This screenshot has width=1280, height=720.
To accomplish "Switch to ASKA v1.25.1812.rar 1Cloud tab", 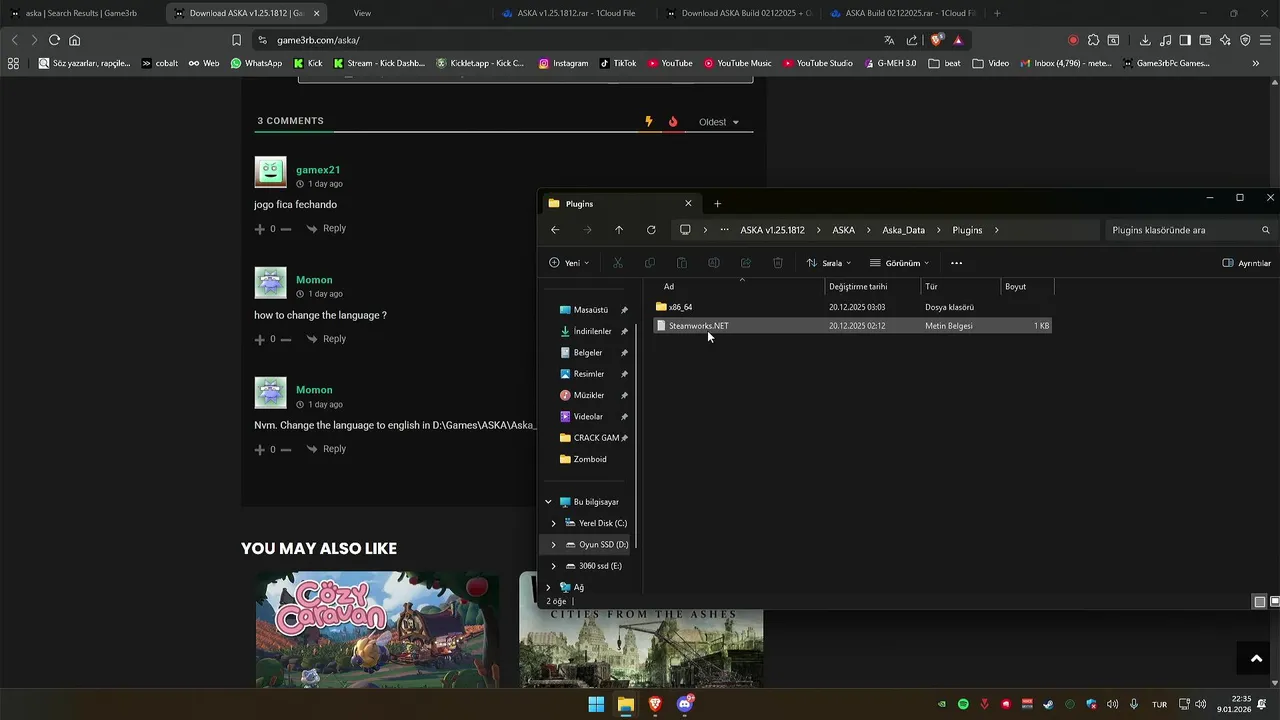I will [574, 13].
